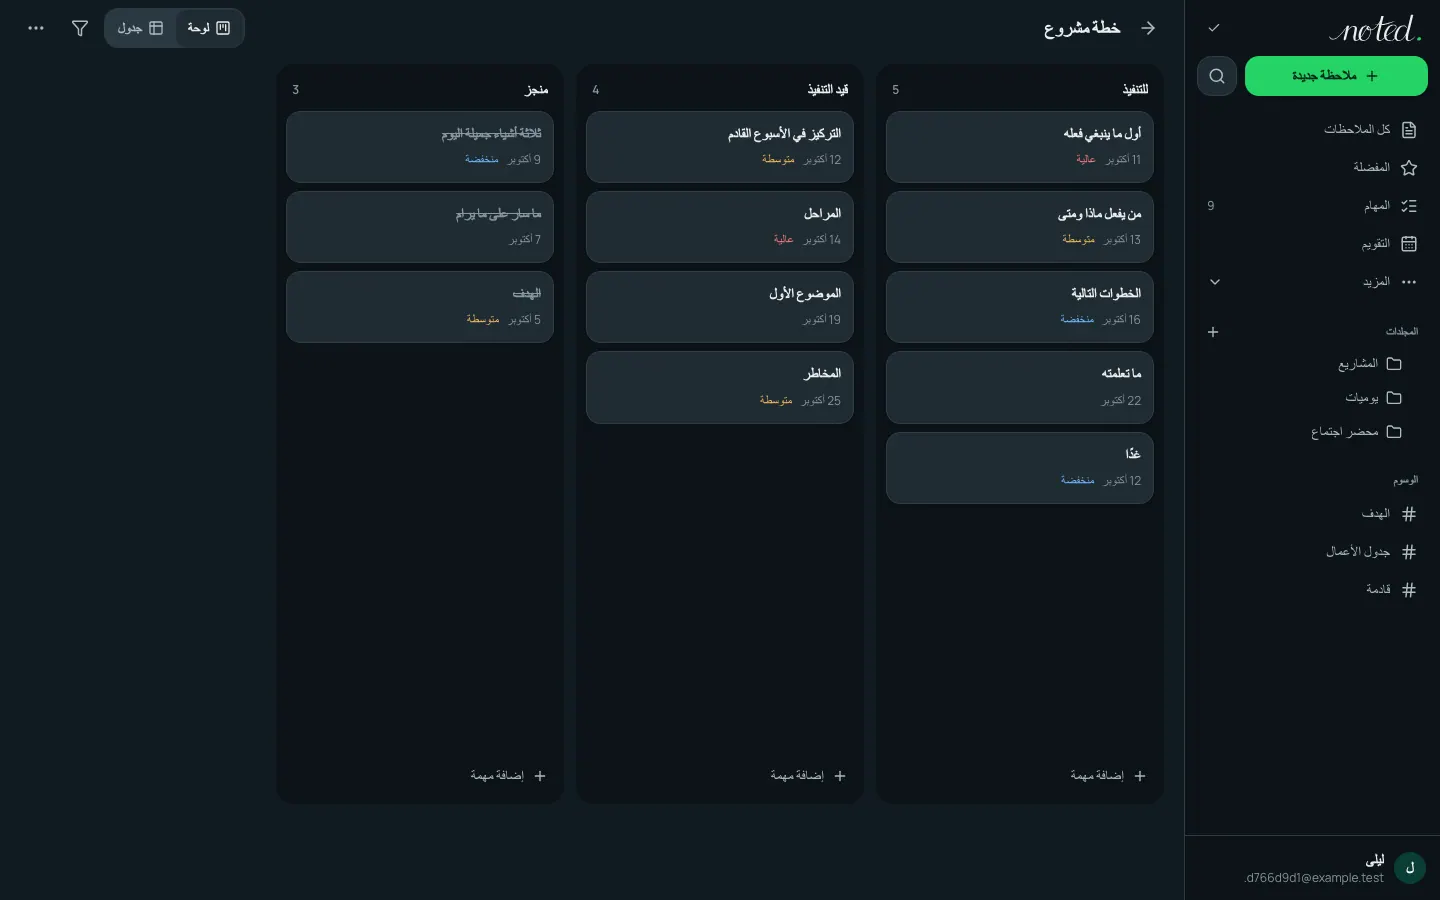Screen dimensions: 1440x900
Task: Click the hash icon of الهدف tag
Action: tap(1409, 514)
